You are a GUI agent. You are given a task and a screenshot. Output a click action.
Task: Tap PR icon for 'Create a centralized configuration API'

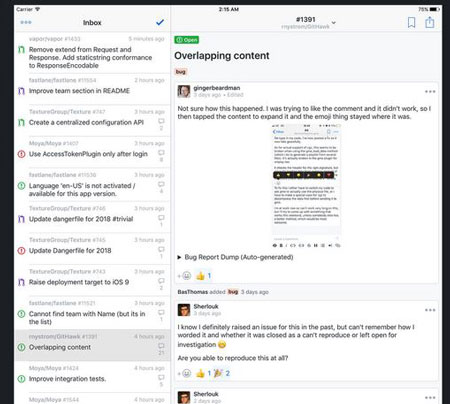[21, 123]
